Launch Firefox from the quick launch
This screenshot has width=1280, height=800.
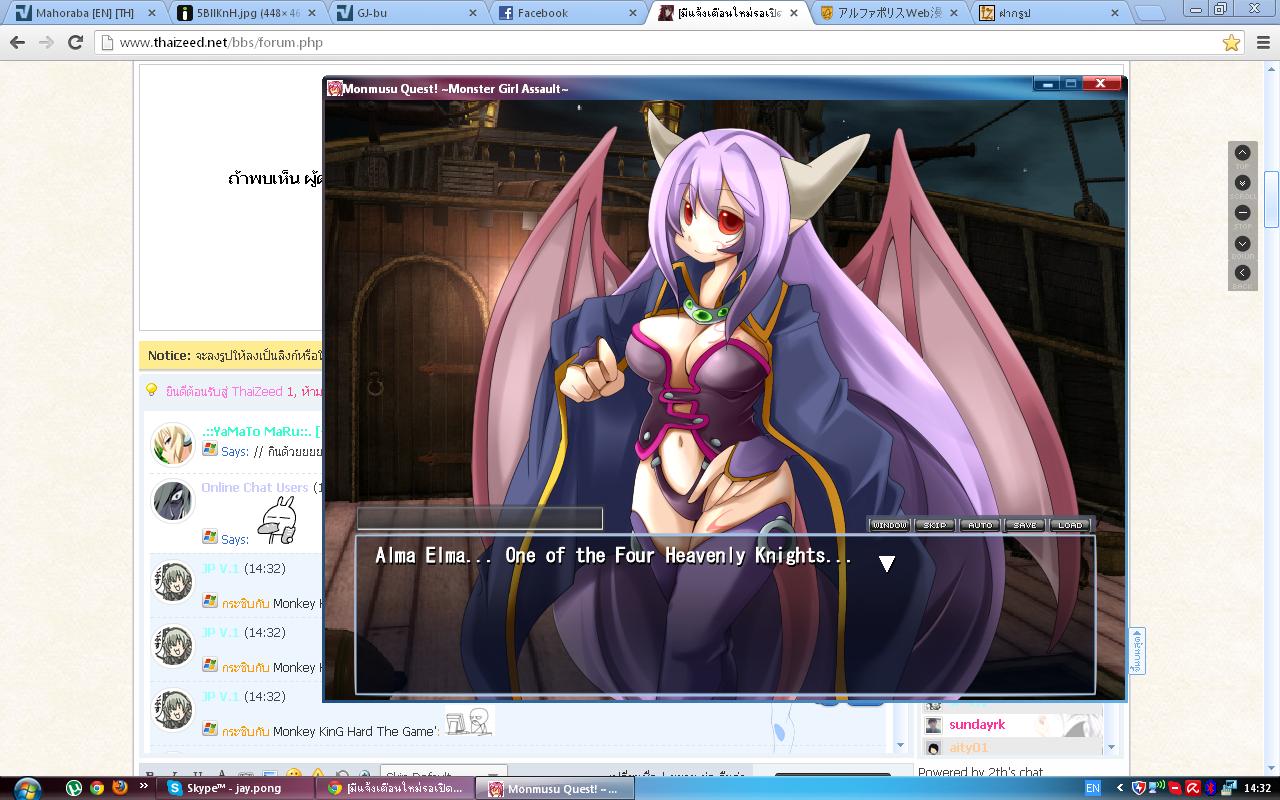[120, 788]
